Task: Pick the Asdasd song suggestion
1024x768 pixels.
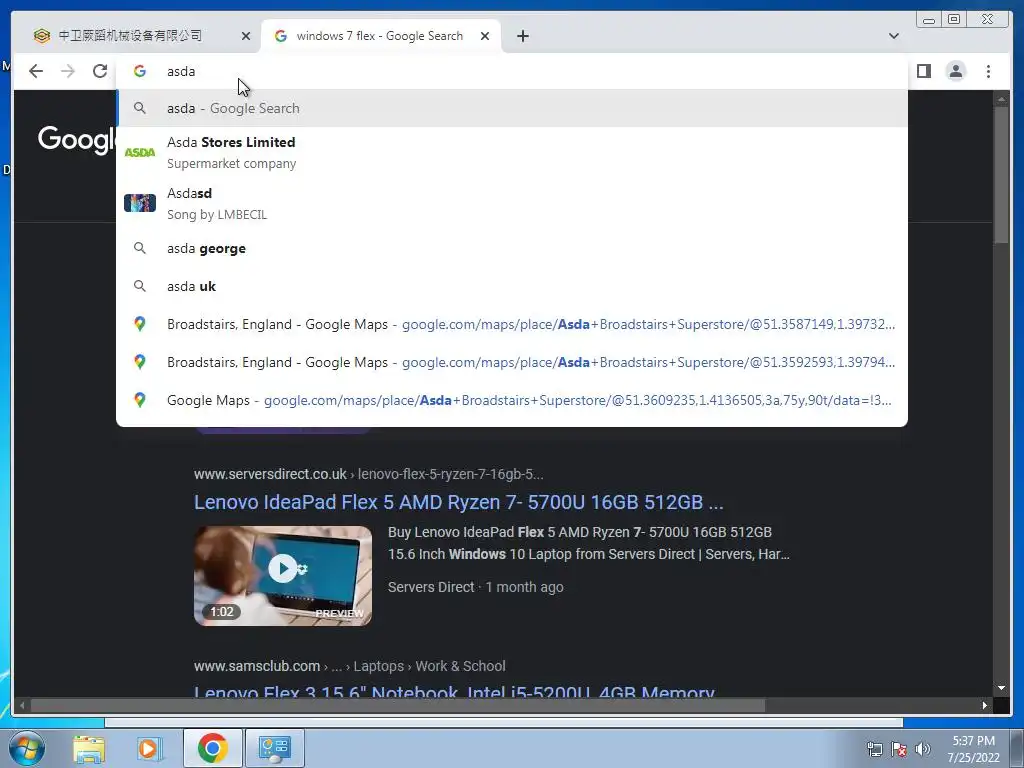Action: point(513,204)
